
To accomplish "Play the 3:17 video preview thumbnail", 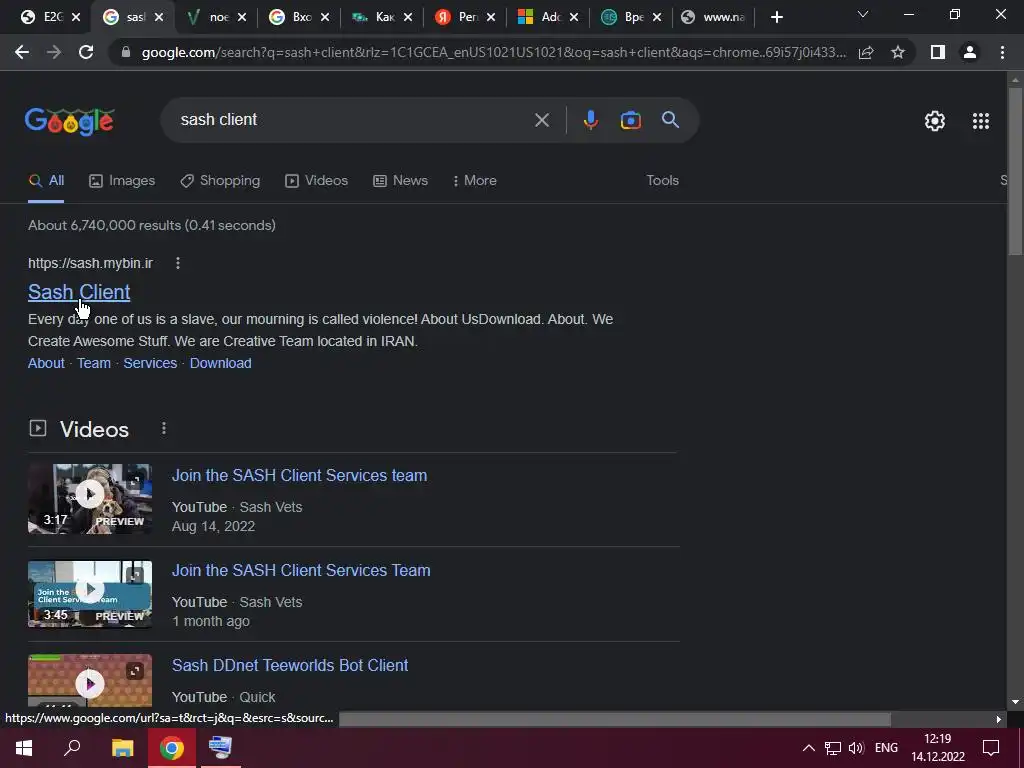I will tap(89, 498).
